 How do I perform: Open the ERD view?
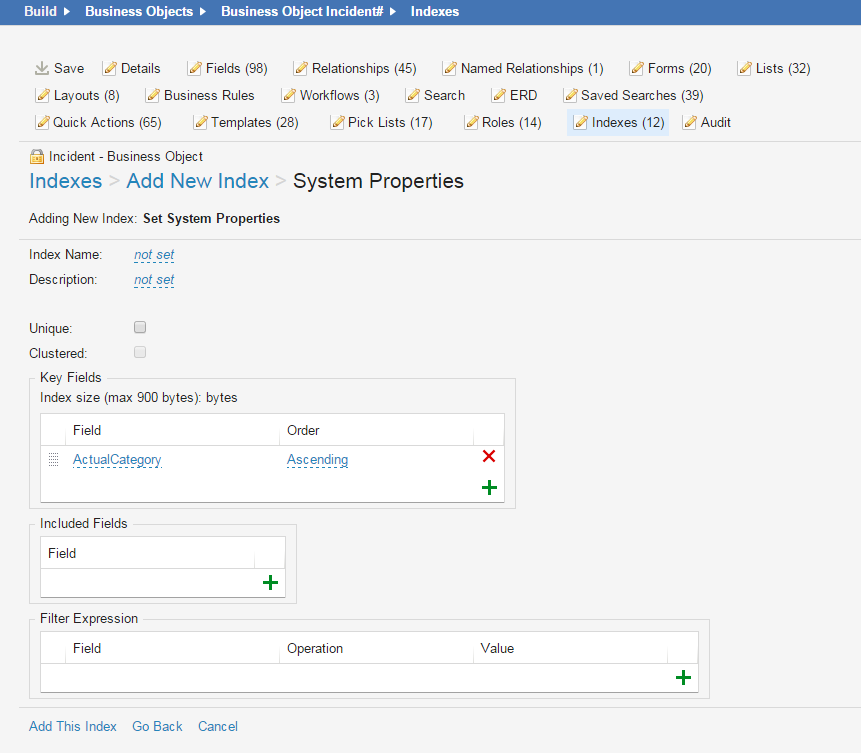point(515,95)
